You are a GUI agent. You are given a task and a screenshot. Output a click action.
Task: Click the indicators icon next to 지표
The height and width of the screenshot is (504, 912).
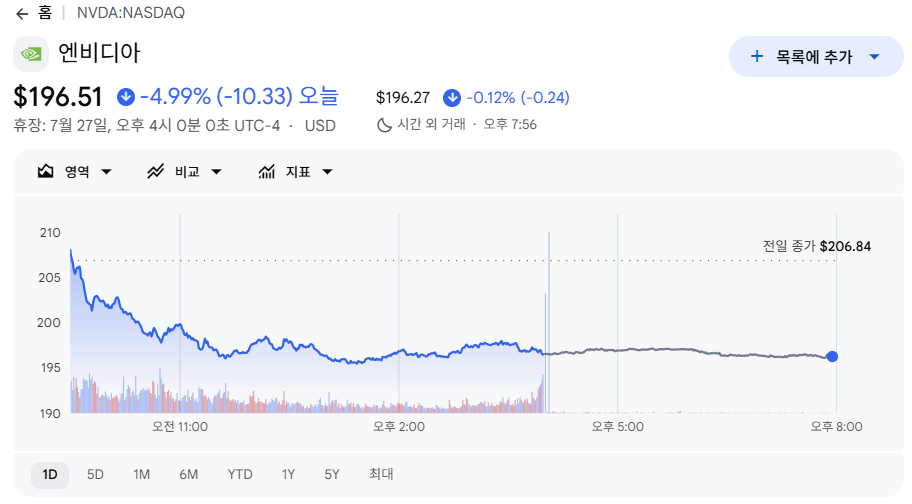tap(266, 171)
